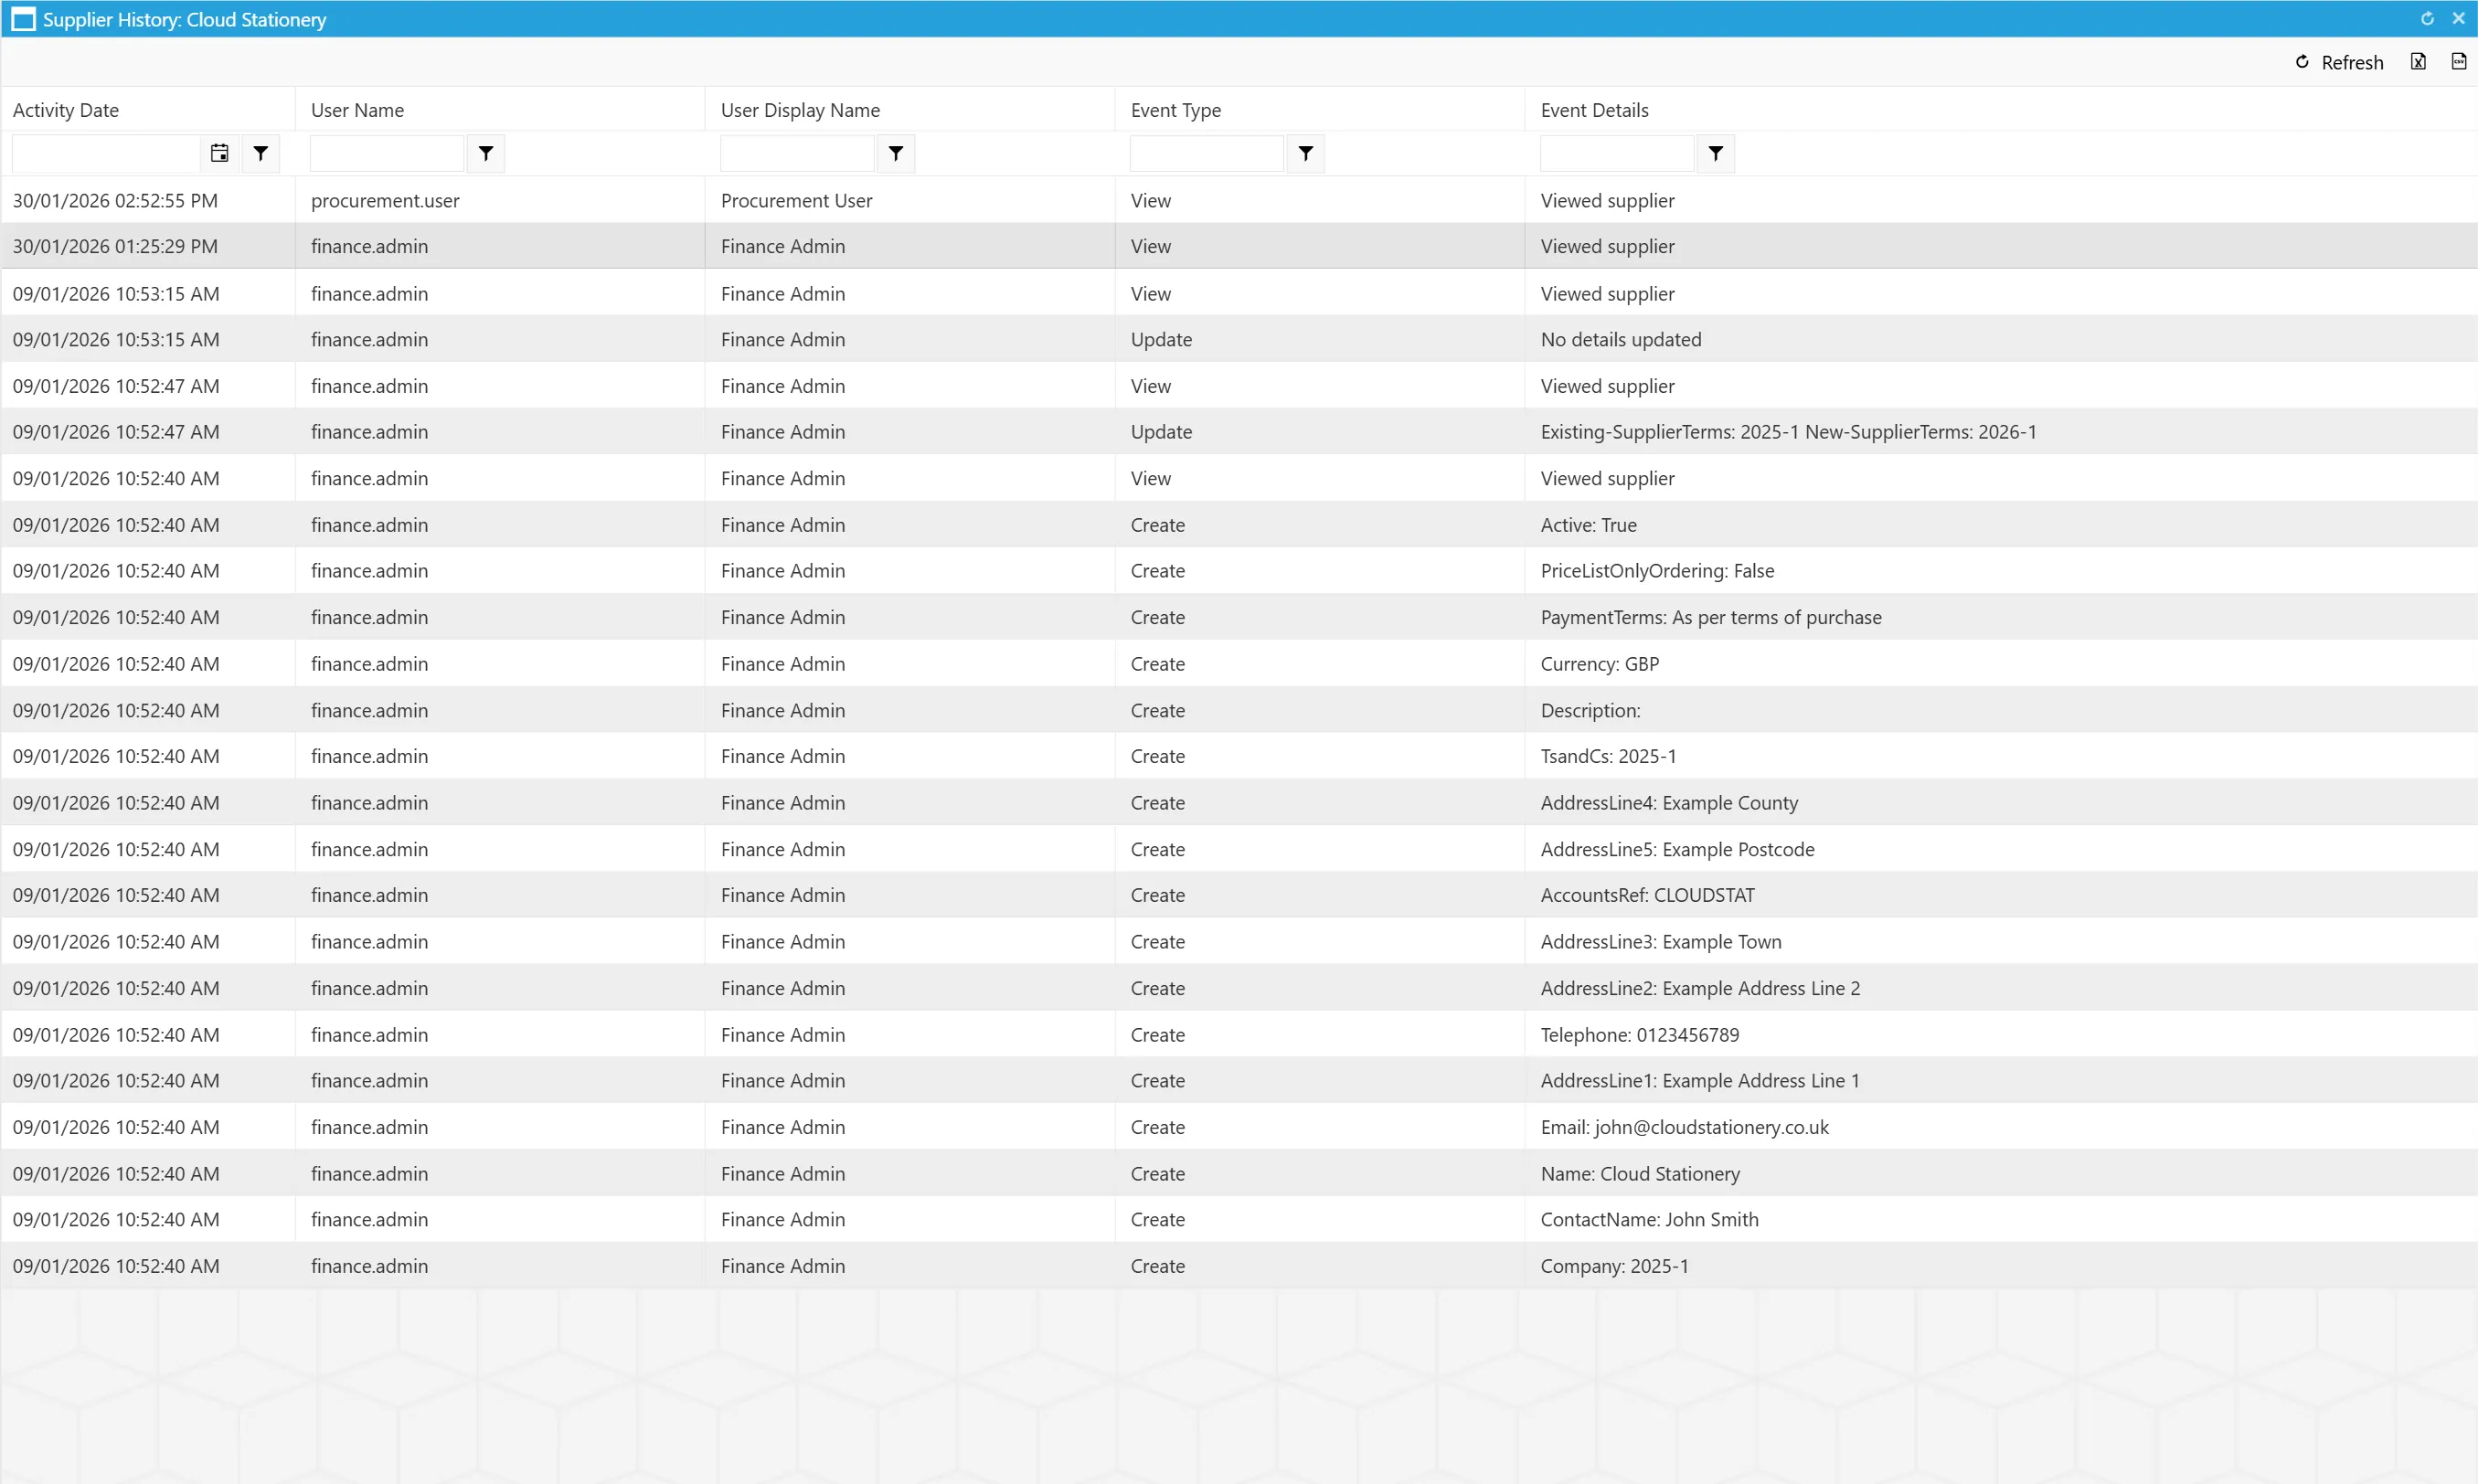This screenshot has height=1484, width=2478.
Task: Select the ContactName: John Smith cell
Action: pos(2001,1220)
